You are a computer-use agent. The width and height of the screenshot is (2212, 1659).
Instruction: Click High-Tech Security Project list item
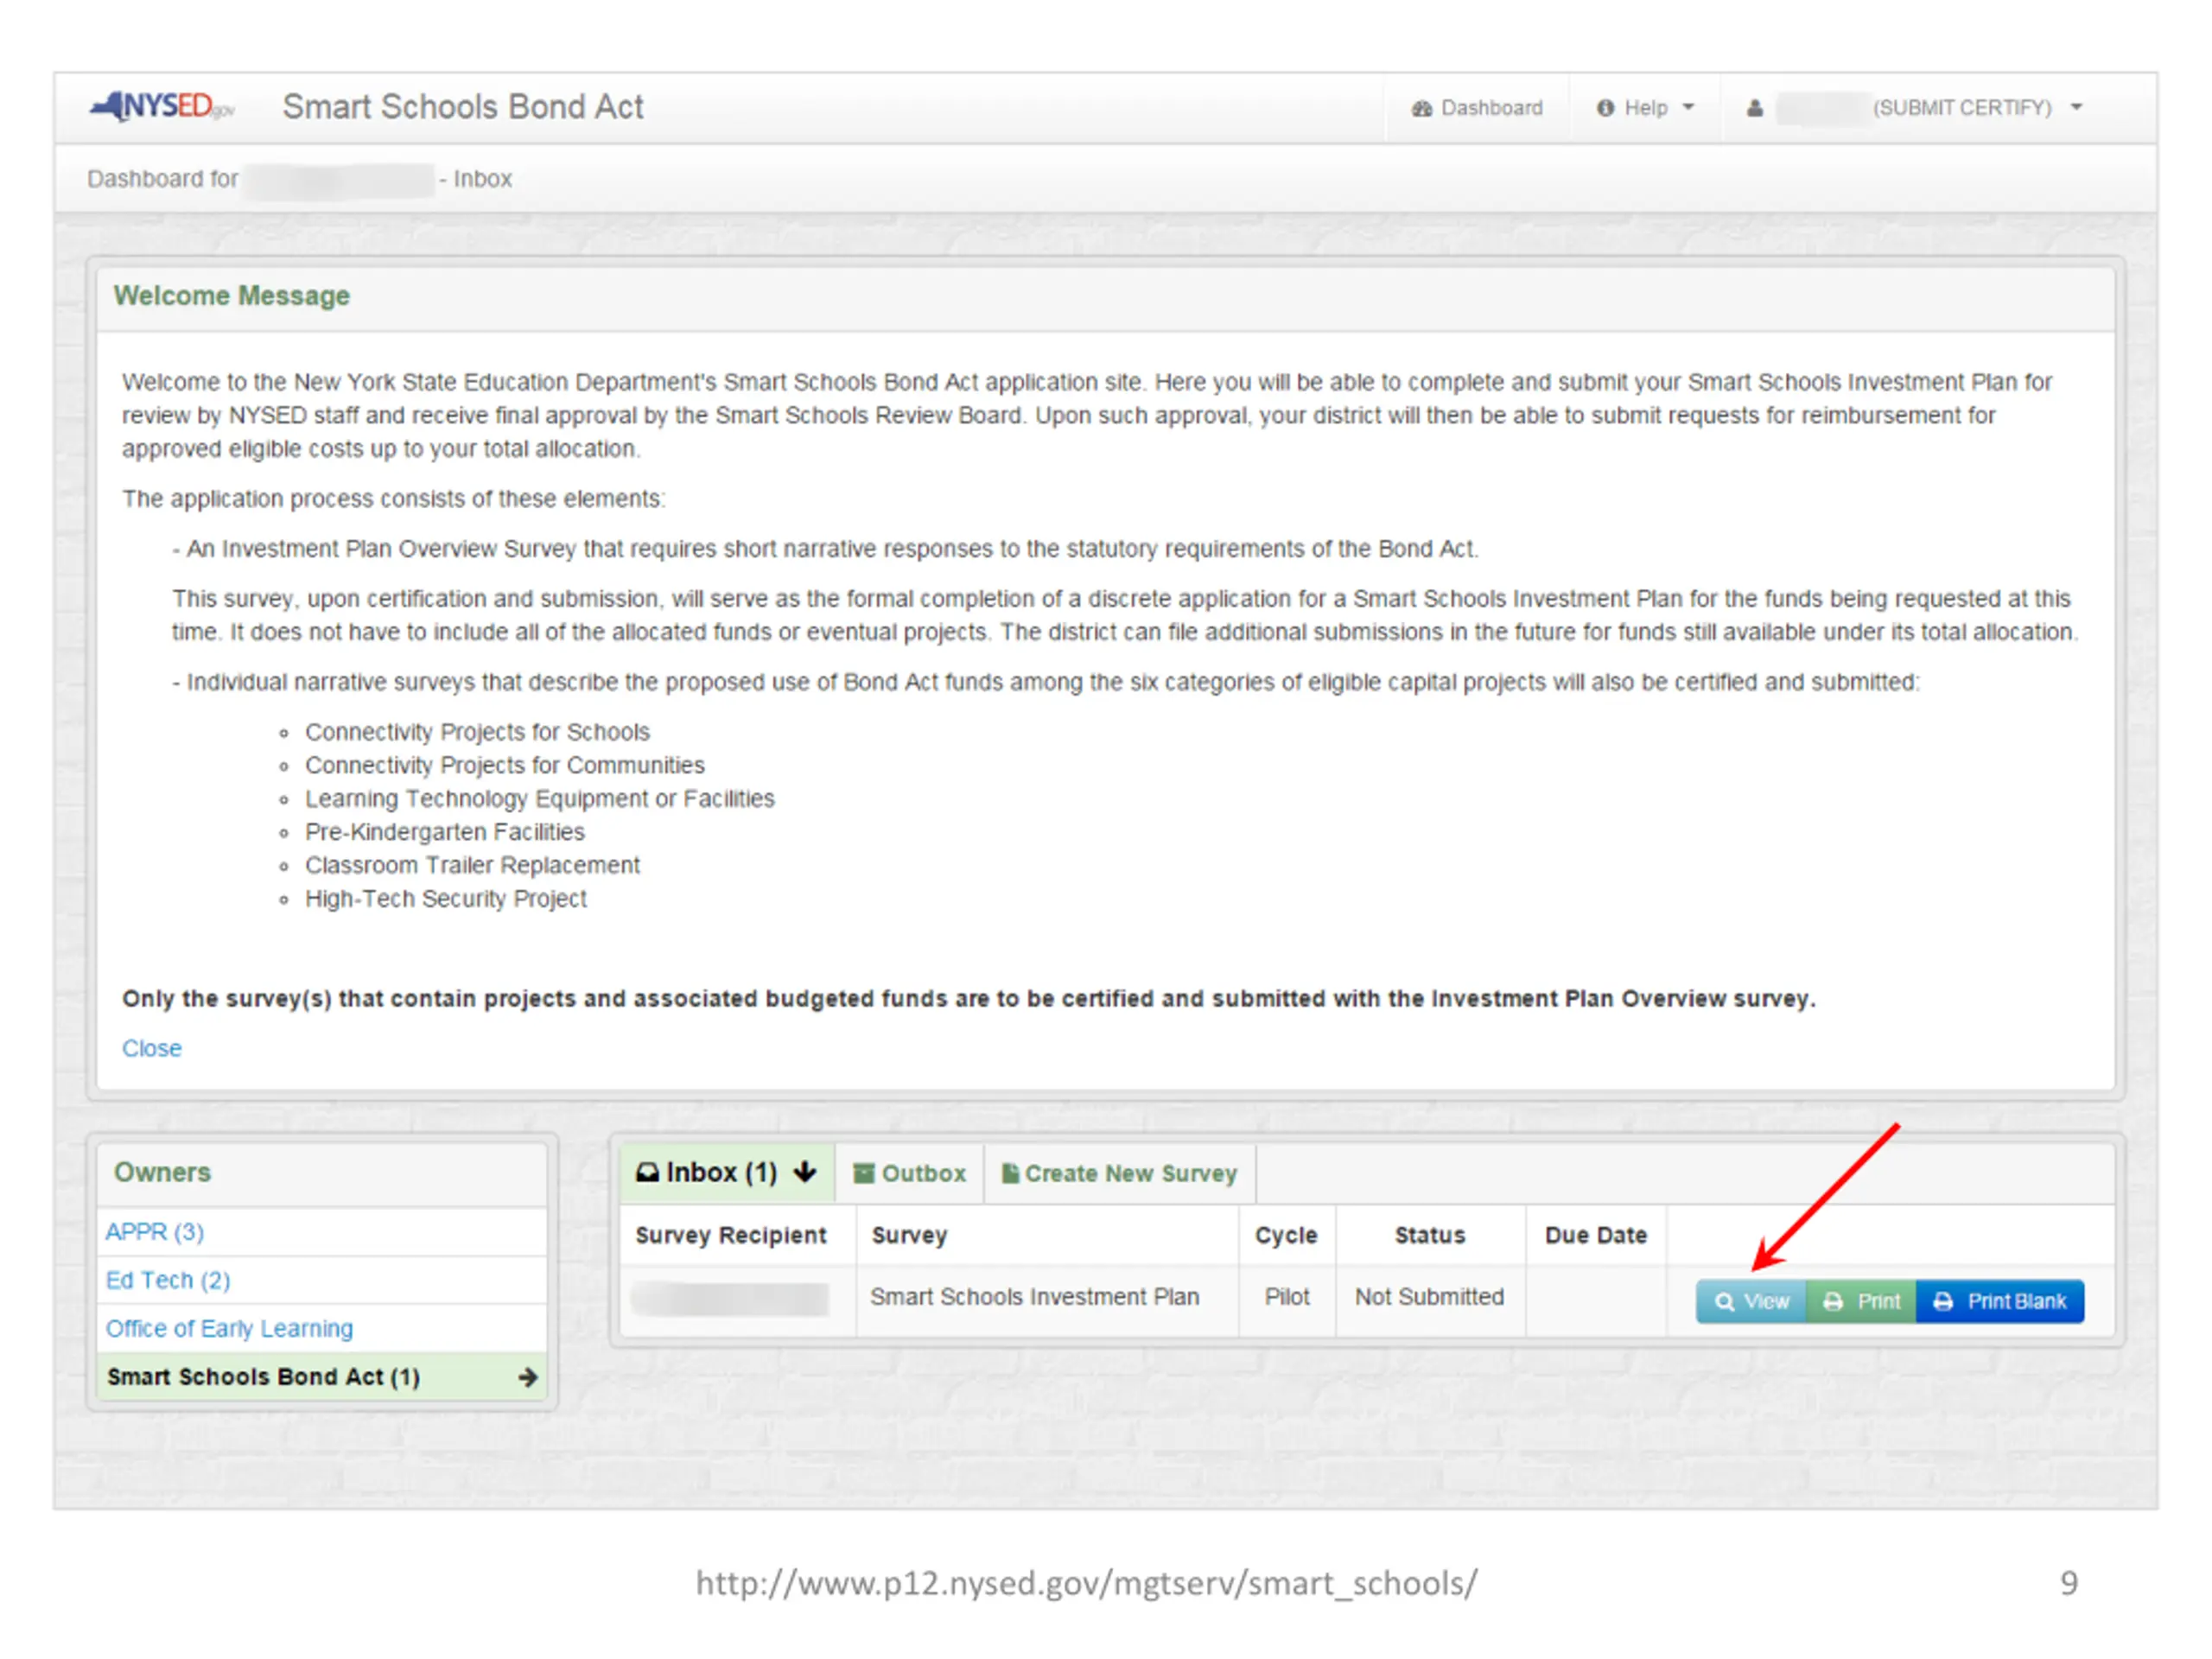pyautogui.click(x=445, y=898)
